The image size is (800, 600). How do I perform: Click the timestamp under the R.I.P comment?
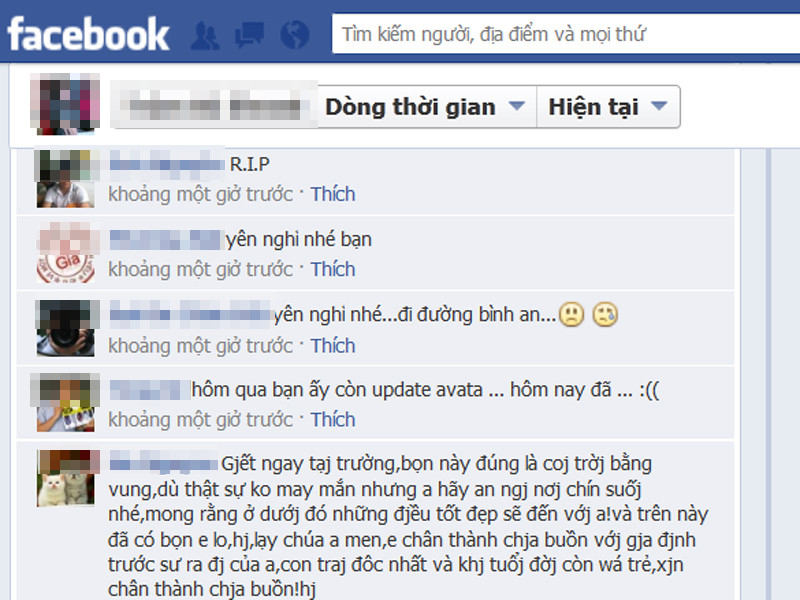[201, 194]
